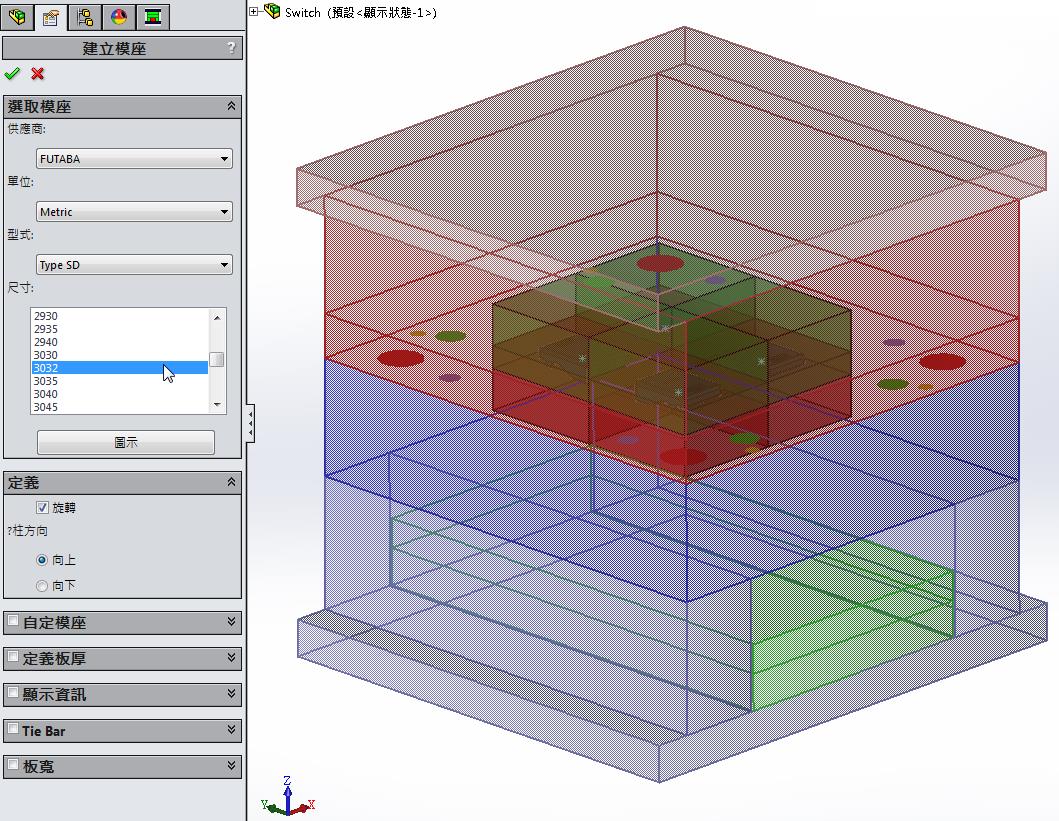Screen dimensions: 1059x821
Task: Open the FUTABA supplier dropdown
Action: click(134, 159)
